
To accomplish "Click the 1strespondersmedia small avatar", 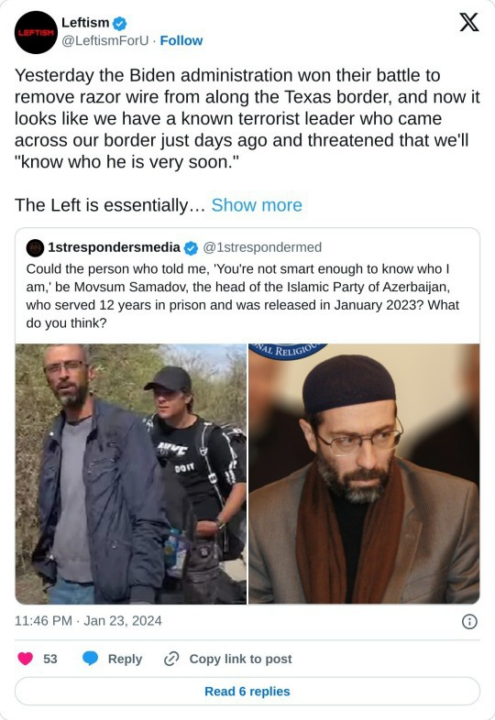I will 35,248.
